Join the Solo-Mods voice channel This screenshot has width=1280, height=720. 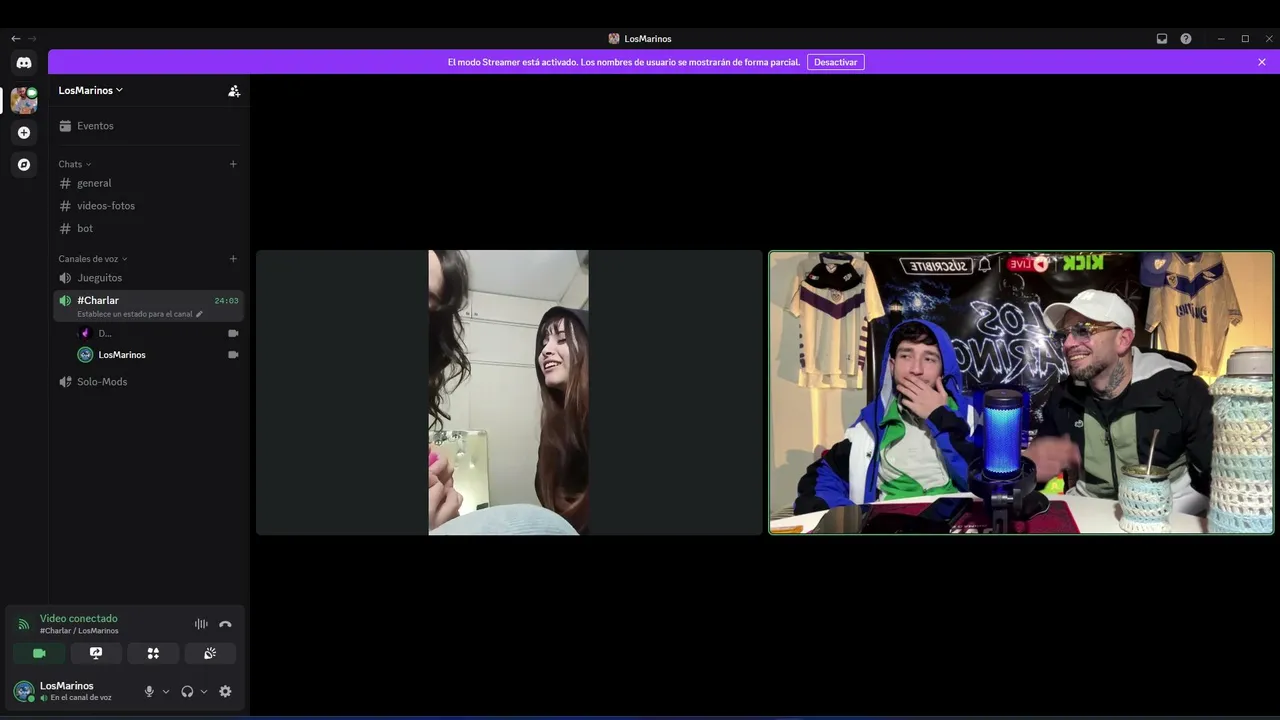(149, 382)
